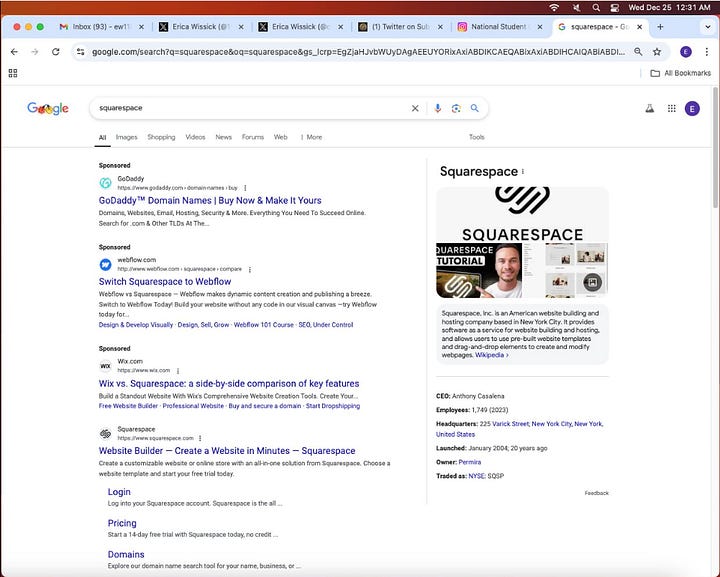Open GoDaddy Domain Names ad link

coord(210,201)
